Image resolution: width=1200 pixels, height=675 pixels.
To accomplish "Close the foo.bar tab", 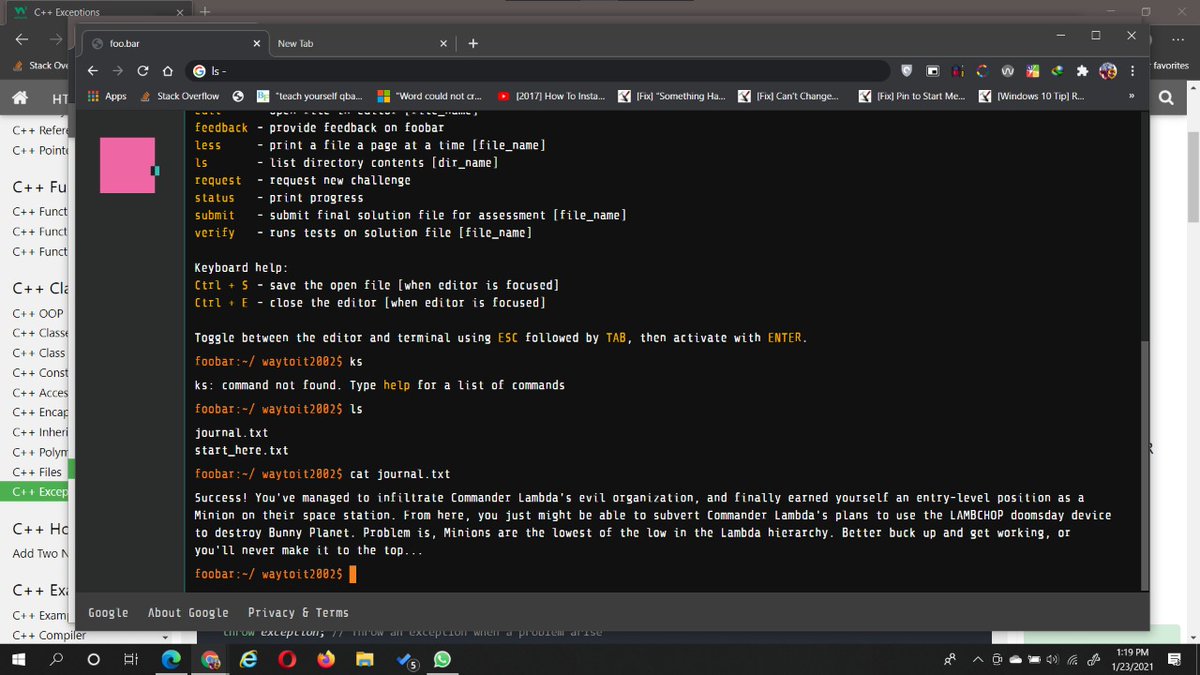I will 256,44.
